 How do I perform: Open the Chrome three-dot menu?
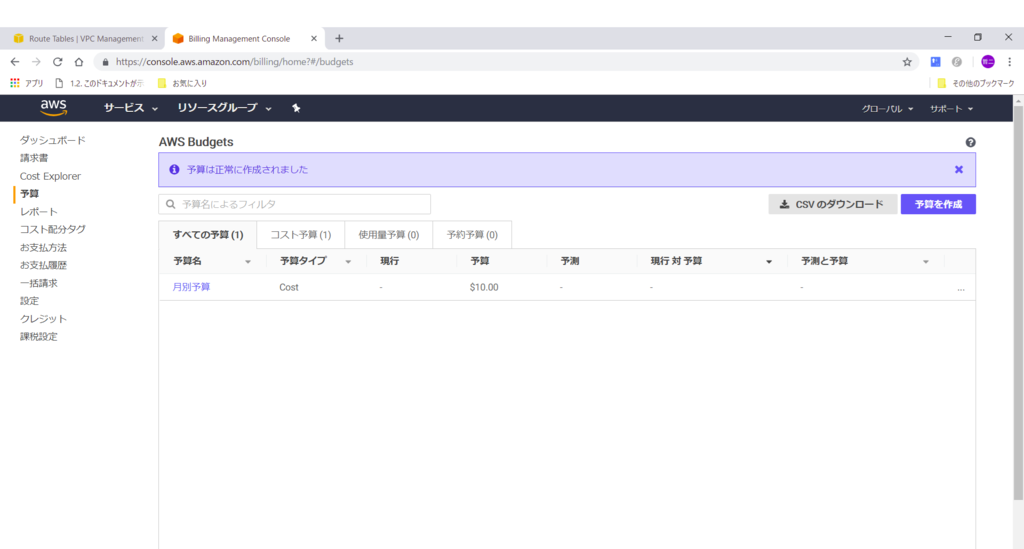point(1010,62)
